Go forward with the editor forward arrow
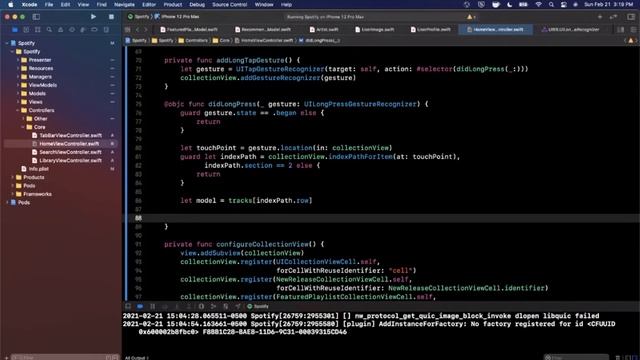 tap(146, 30)
